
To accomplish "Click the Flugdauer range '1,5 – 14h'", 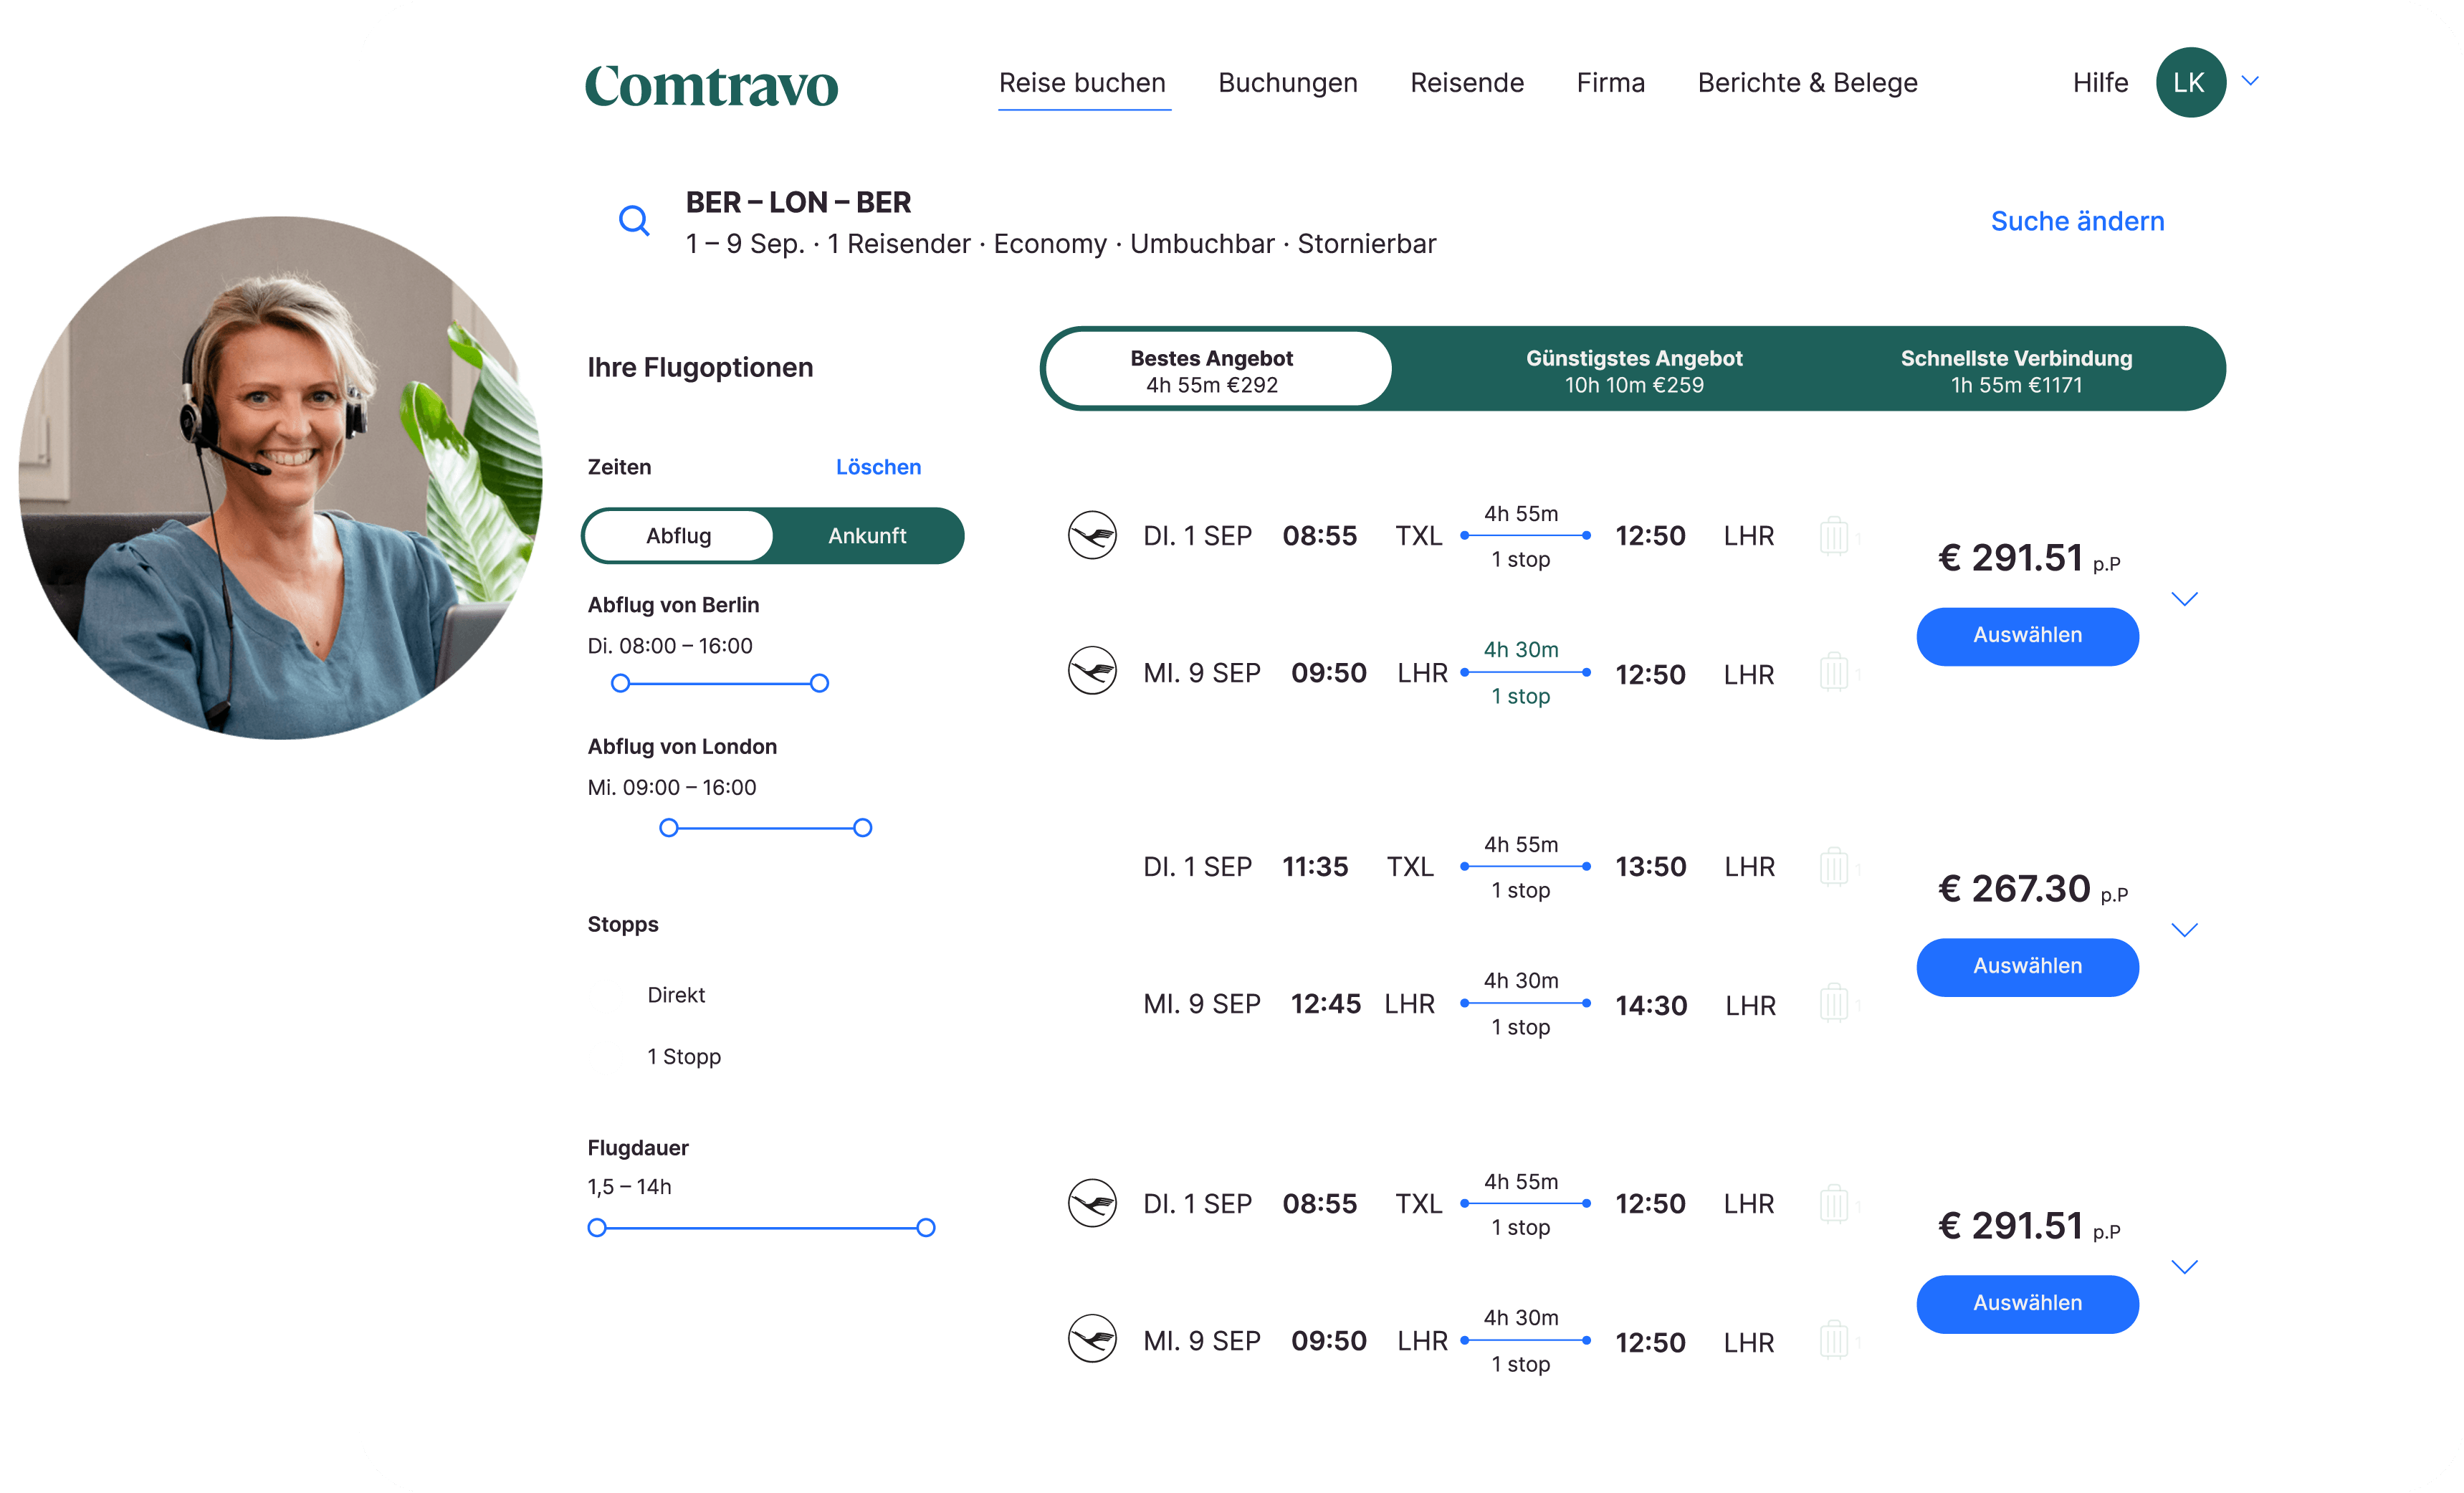I will click(629, 1187).
